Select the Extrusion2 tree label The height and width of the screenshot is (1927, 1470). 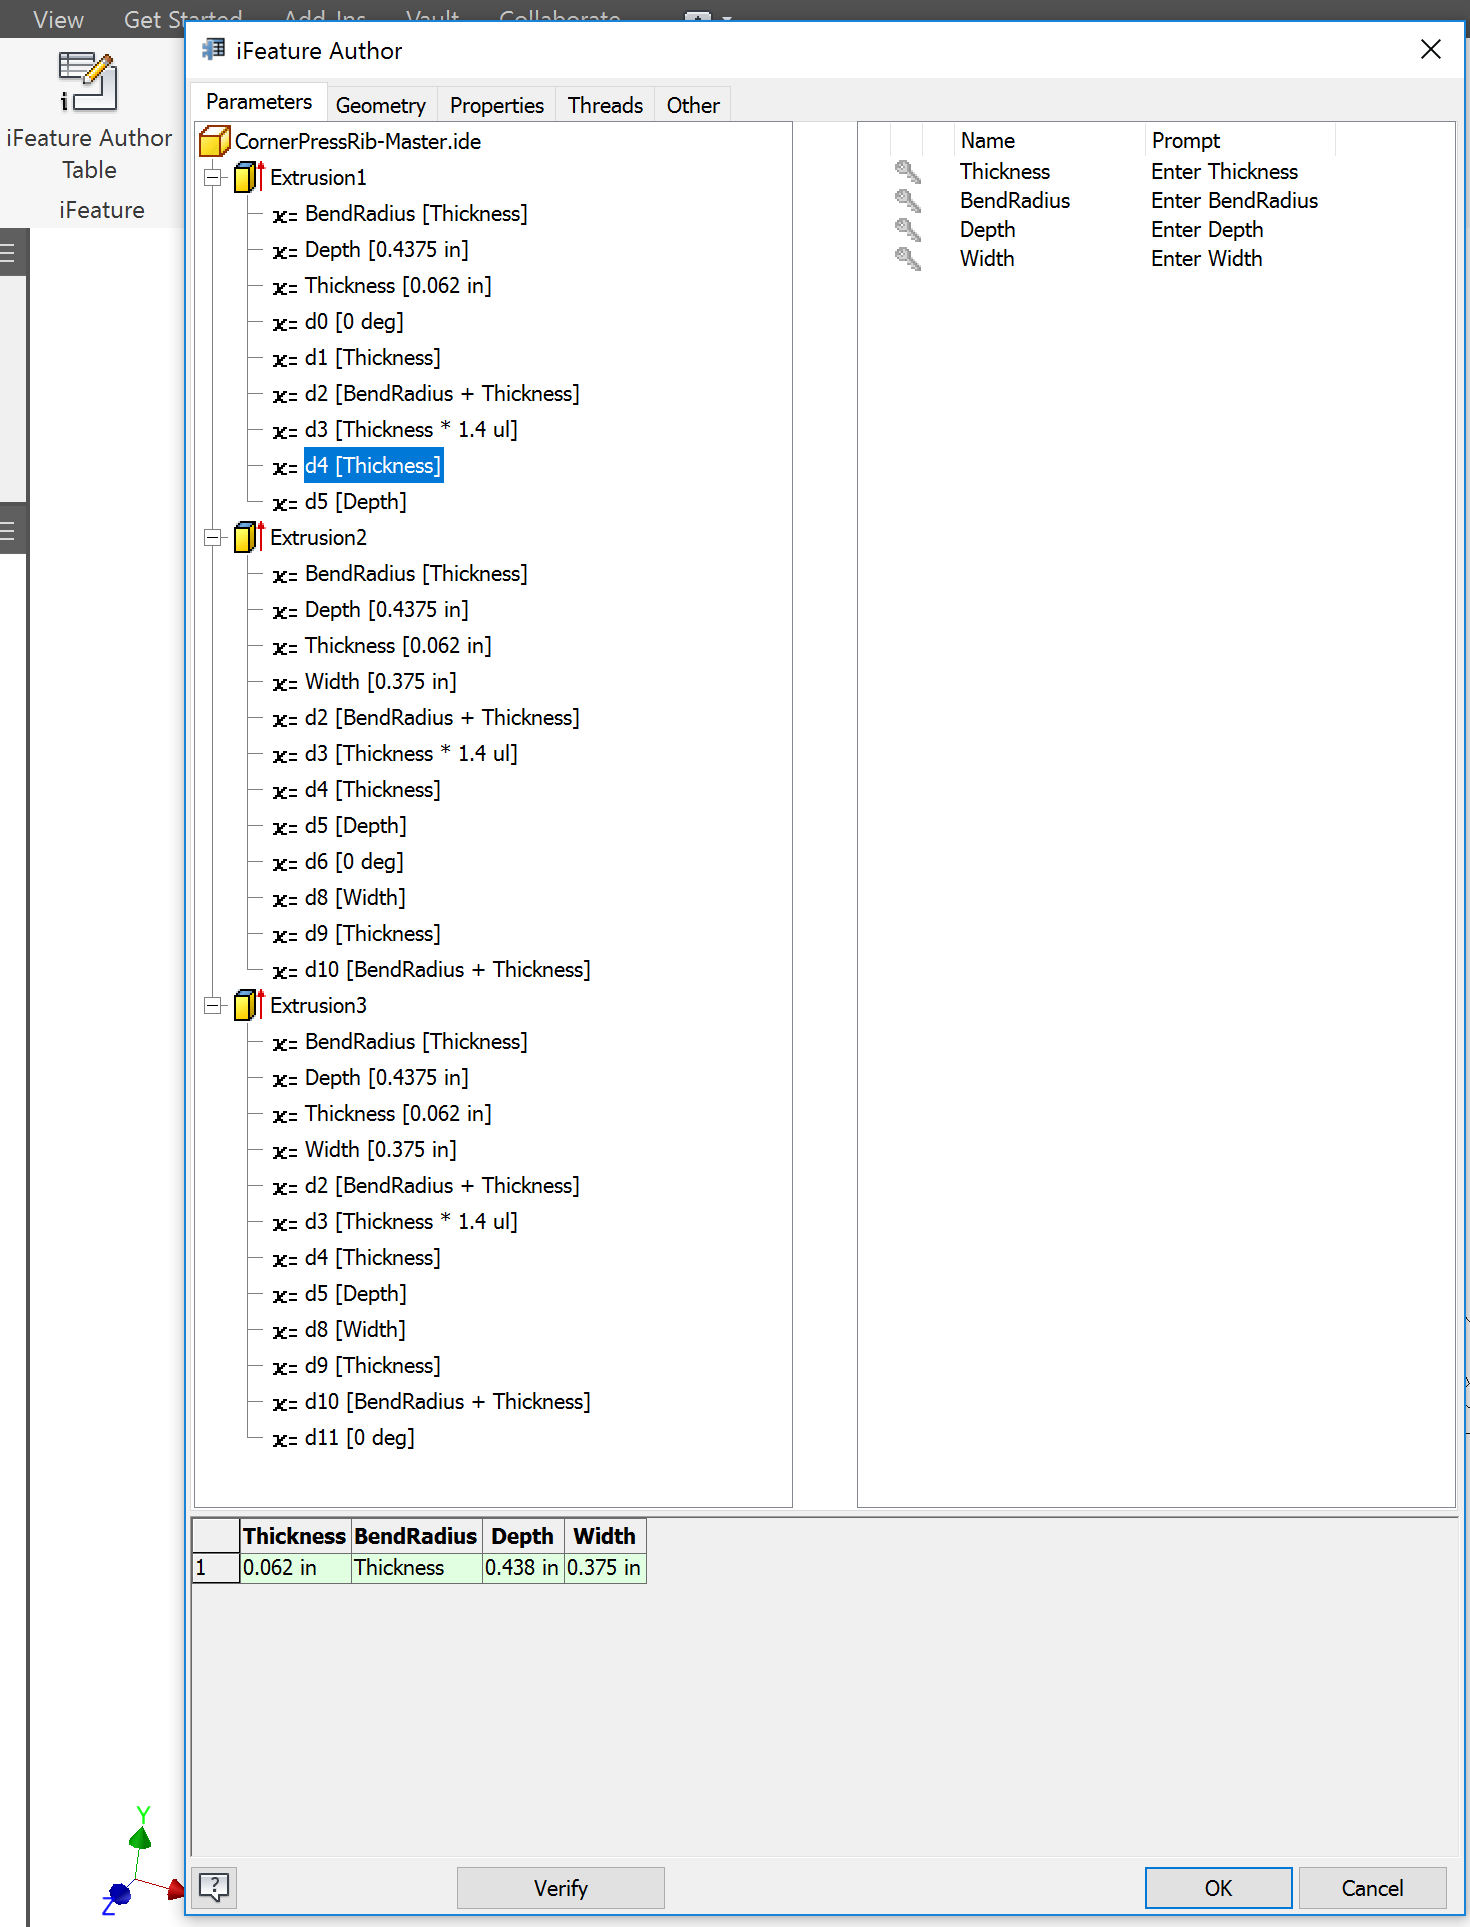[318, 538]
